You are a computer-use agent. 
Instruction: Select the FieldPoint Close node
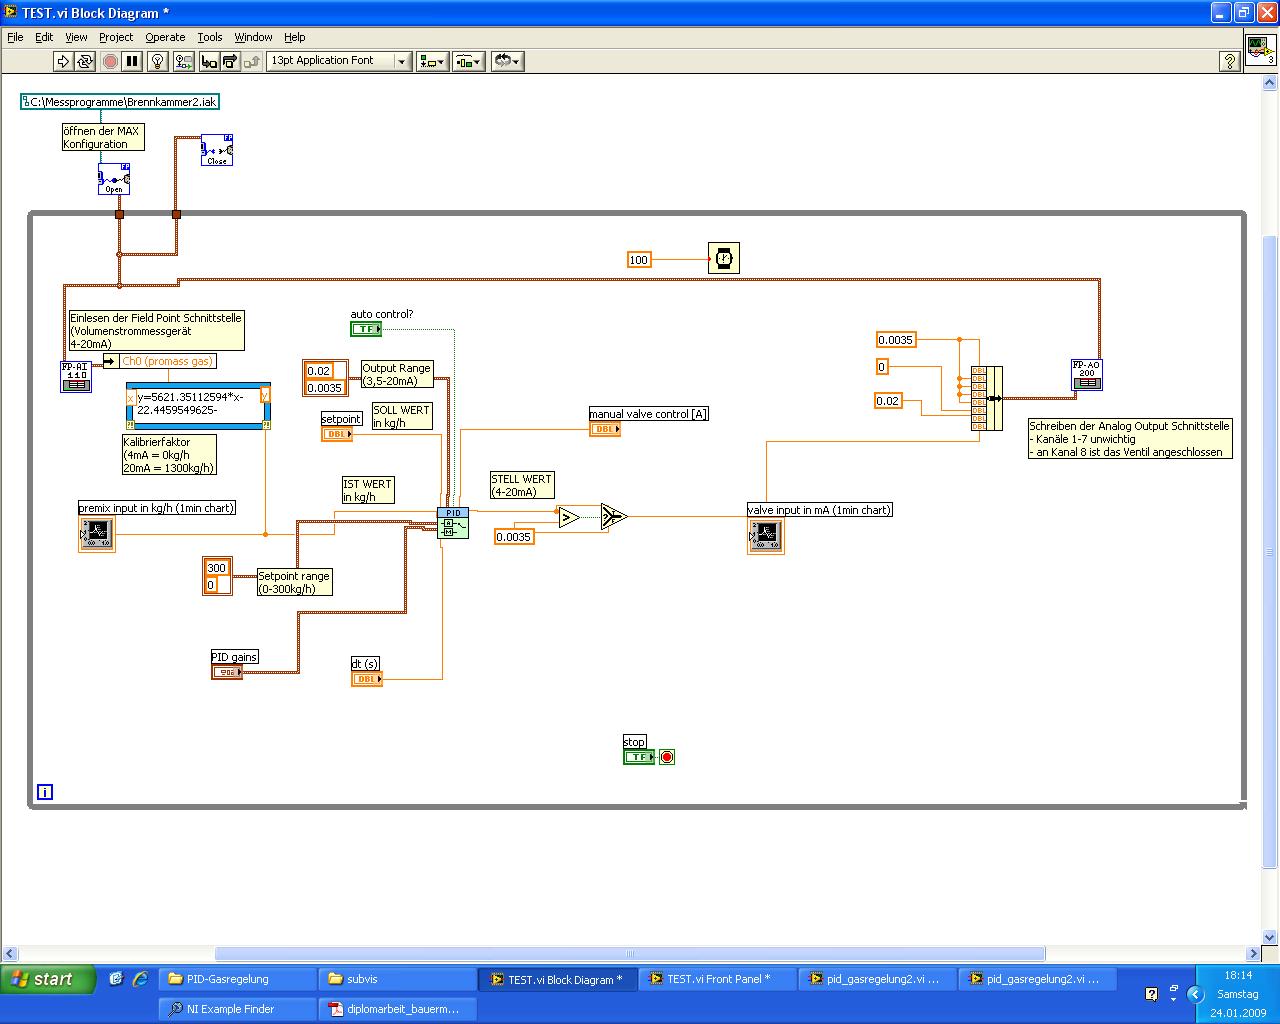pos(217,150)
